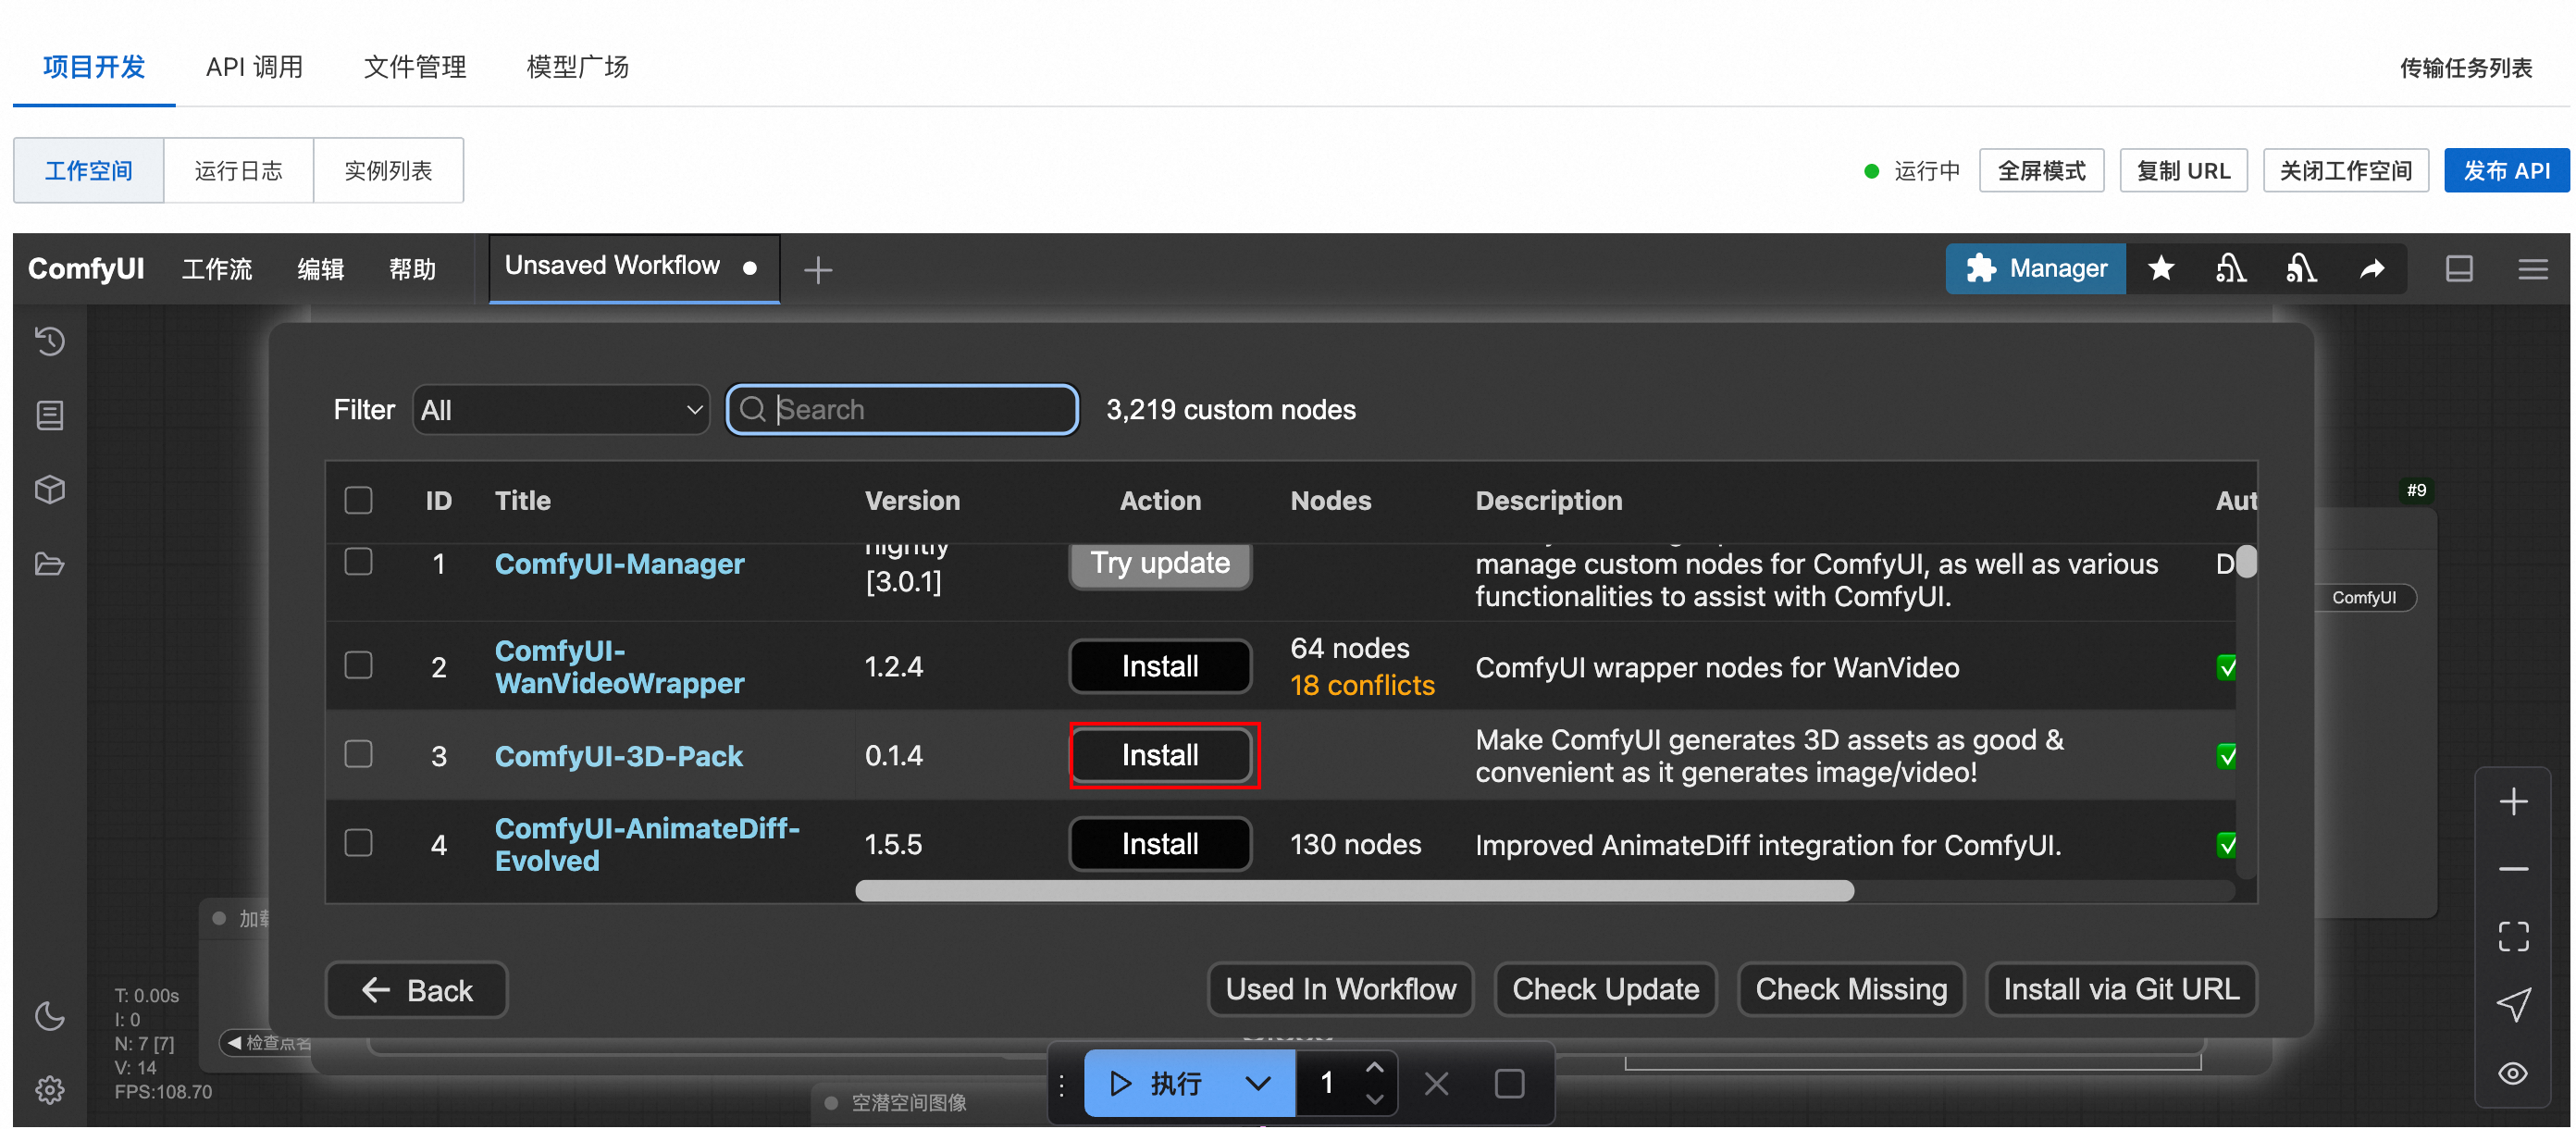The height and width of the screenshot is (1129, 2576).
Task: Click the fit view frame icon
Action: 2513,938
